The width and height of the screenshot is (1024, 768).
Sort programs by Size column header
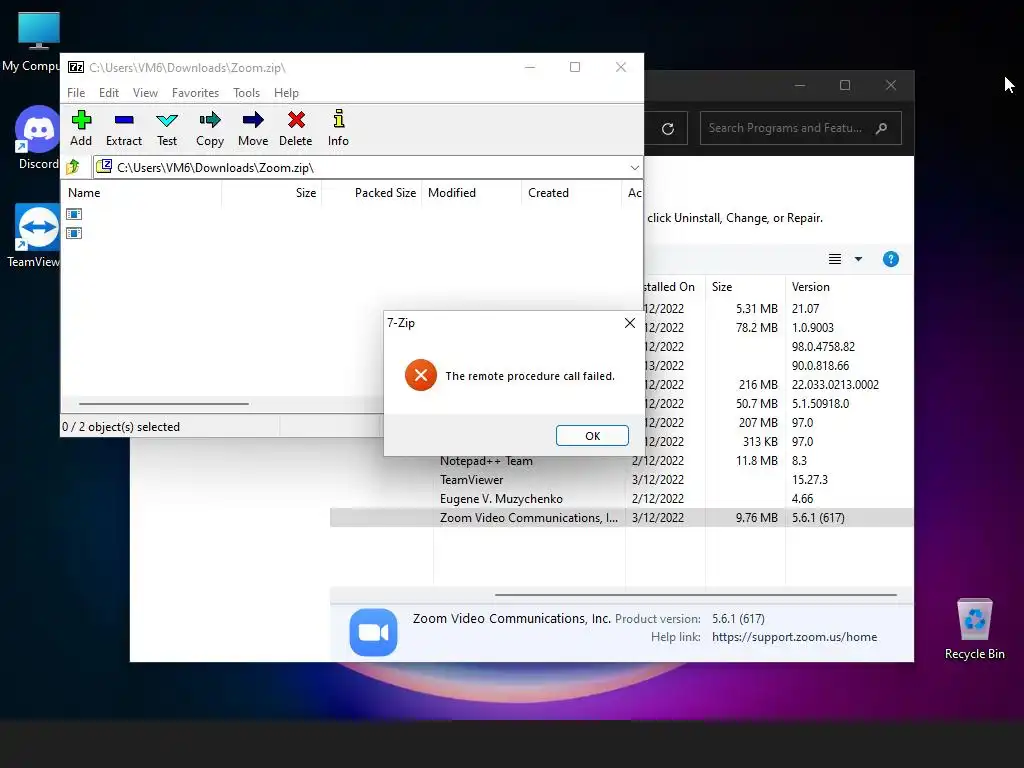(745, 287)
